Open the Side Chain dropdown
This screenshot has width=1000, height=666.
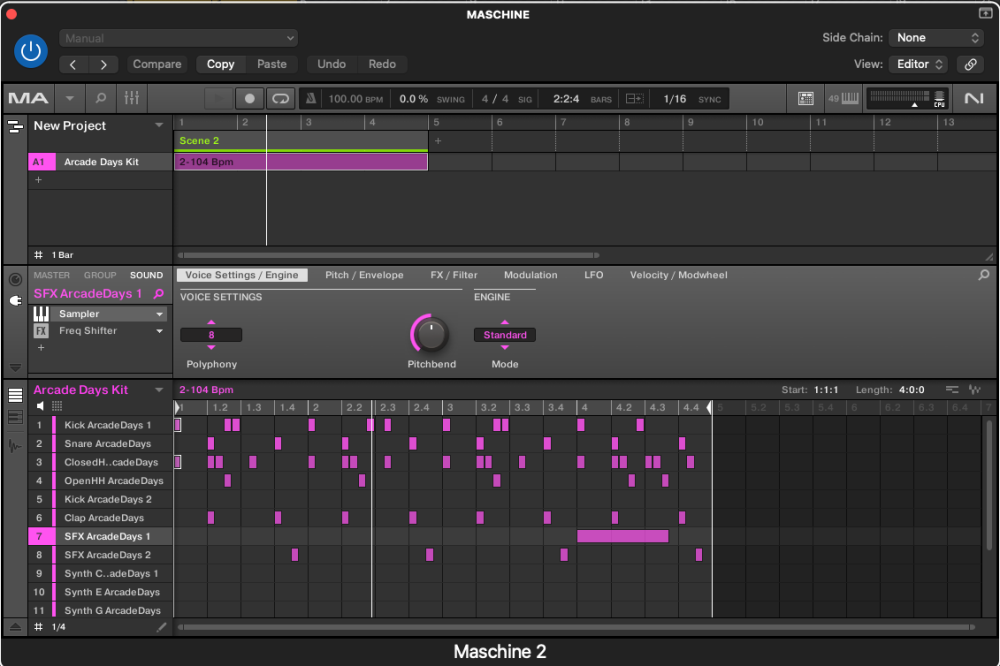coord(938,38)
